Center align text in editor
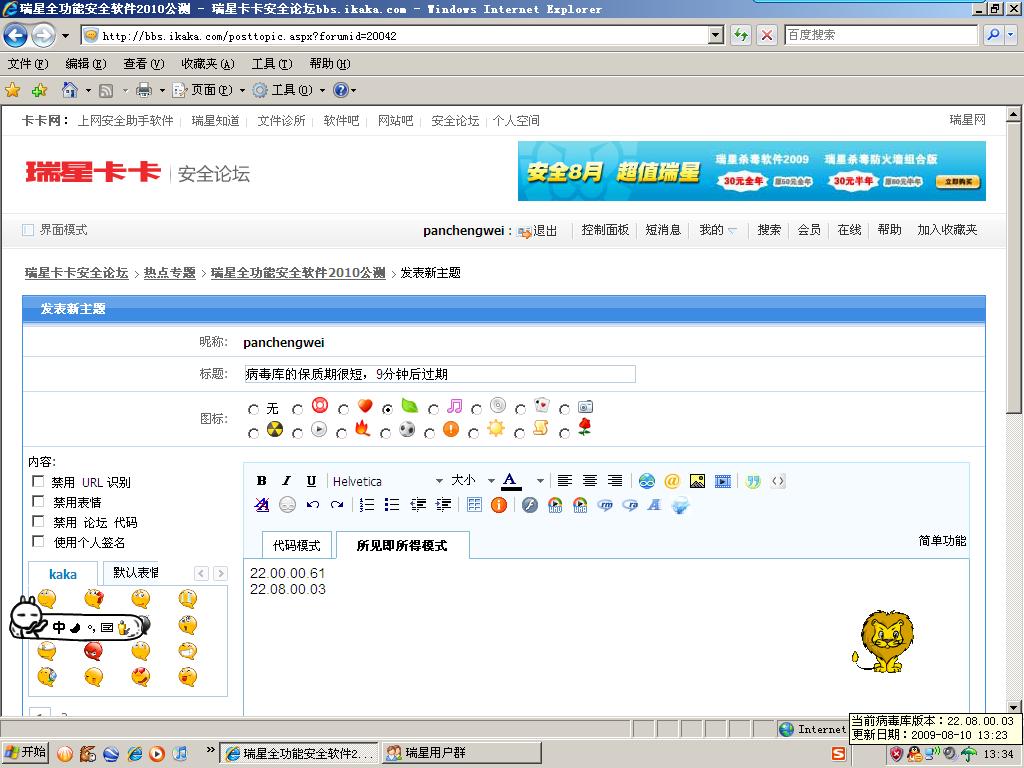1024x768 pixels. coord(590,481)
